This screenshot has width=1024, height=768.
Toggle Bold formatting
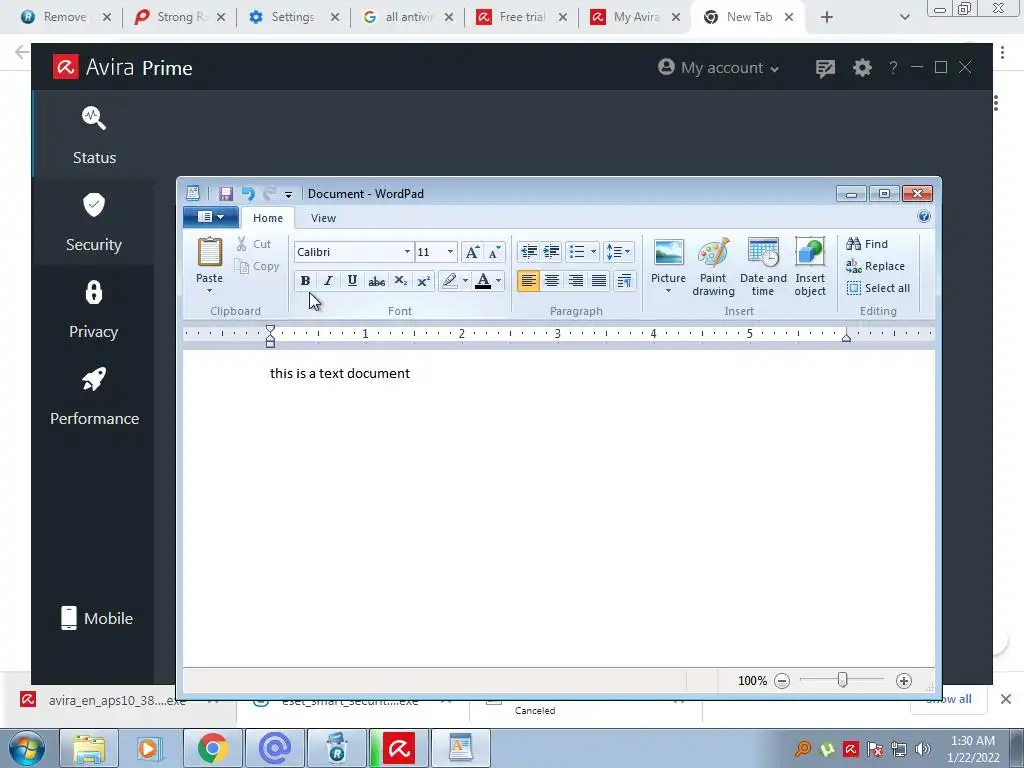tap(305, 281)
